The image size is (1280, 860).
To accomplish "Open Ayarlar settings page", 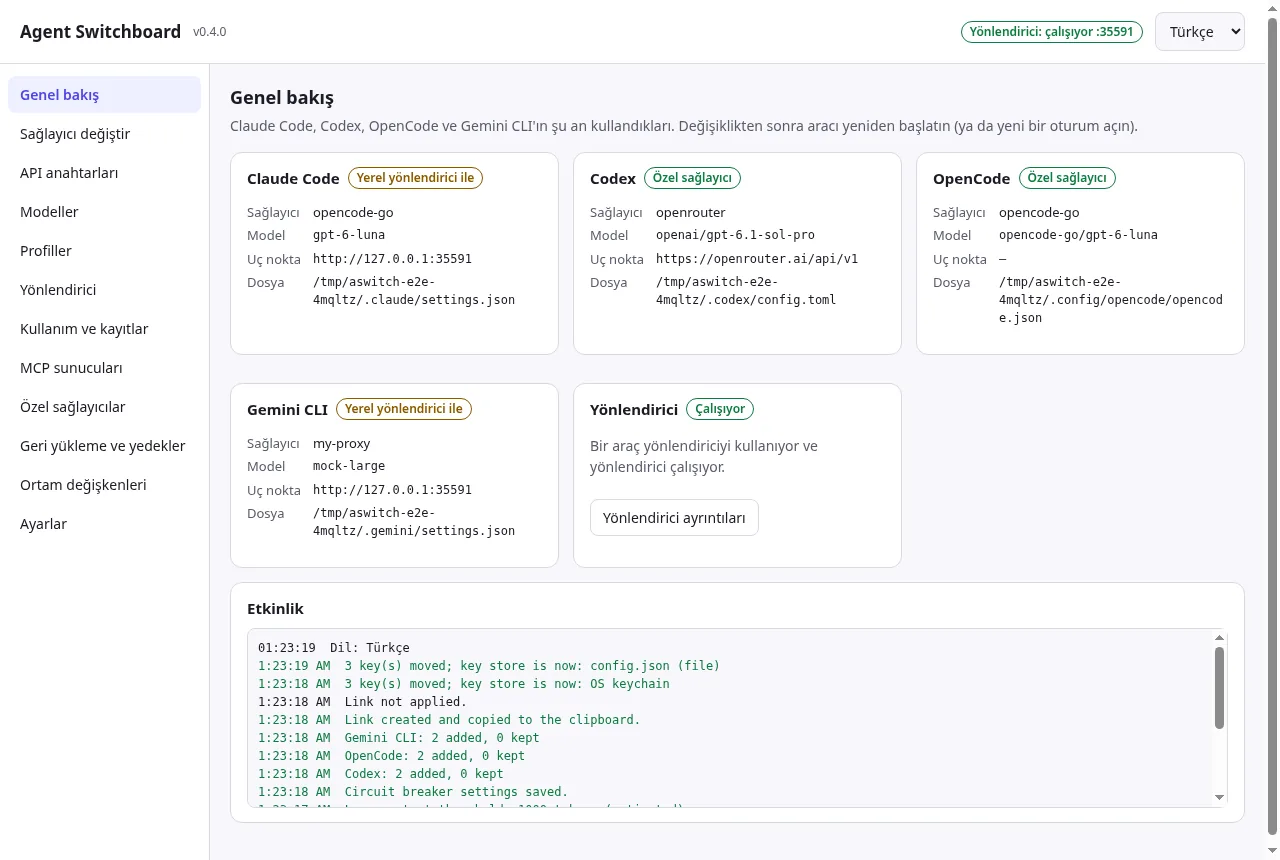I will pyautogui.click(x=104, y=524).
